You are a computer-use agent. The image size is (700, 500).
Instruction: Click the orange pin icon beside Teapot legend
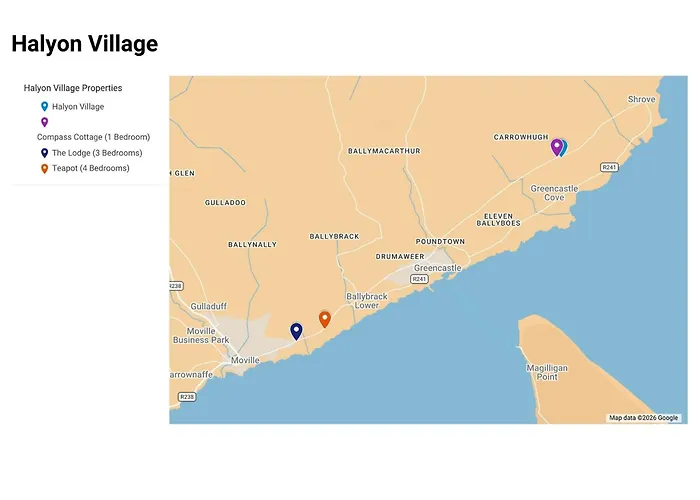[45, 169]
